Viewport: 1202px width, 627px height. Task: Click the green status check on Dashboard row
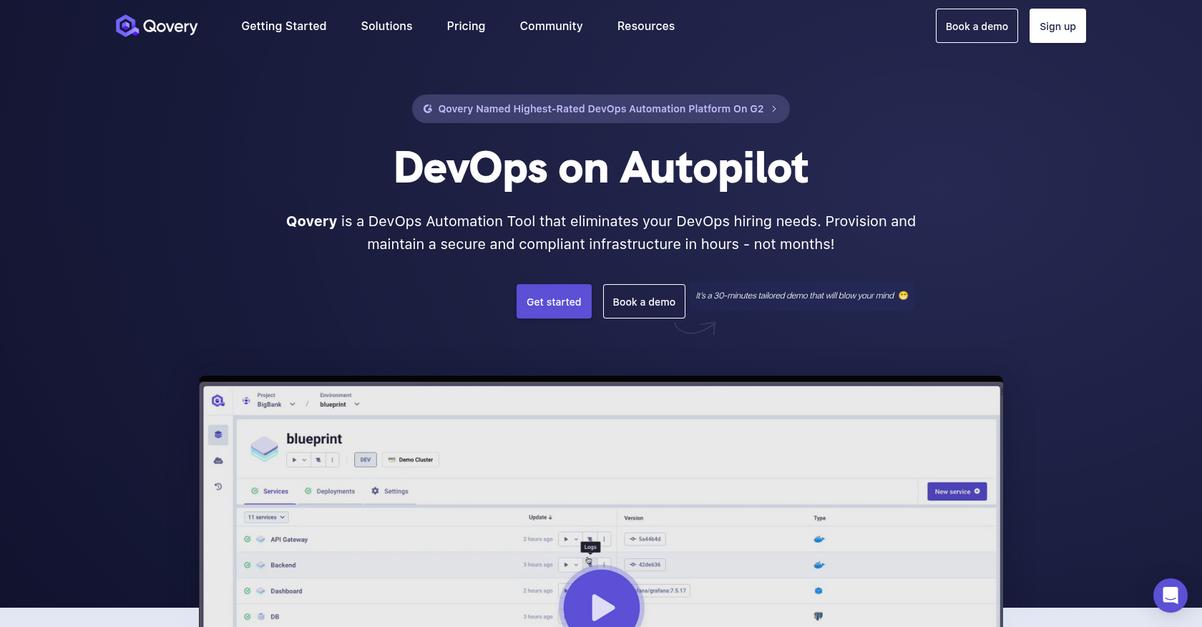click(247, 591)
